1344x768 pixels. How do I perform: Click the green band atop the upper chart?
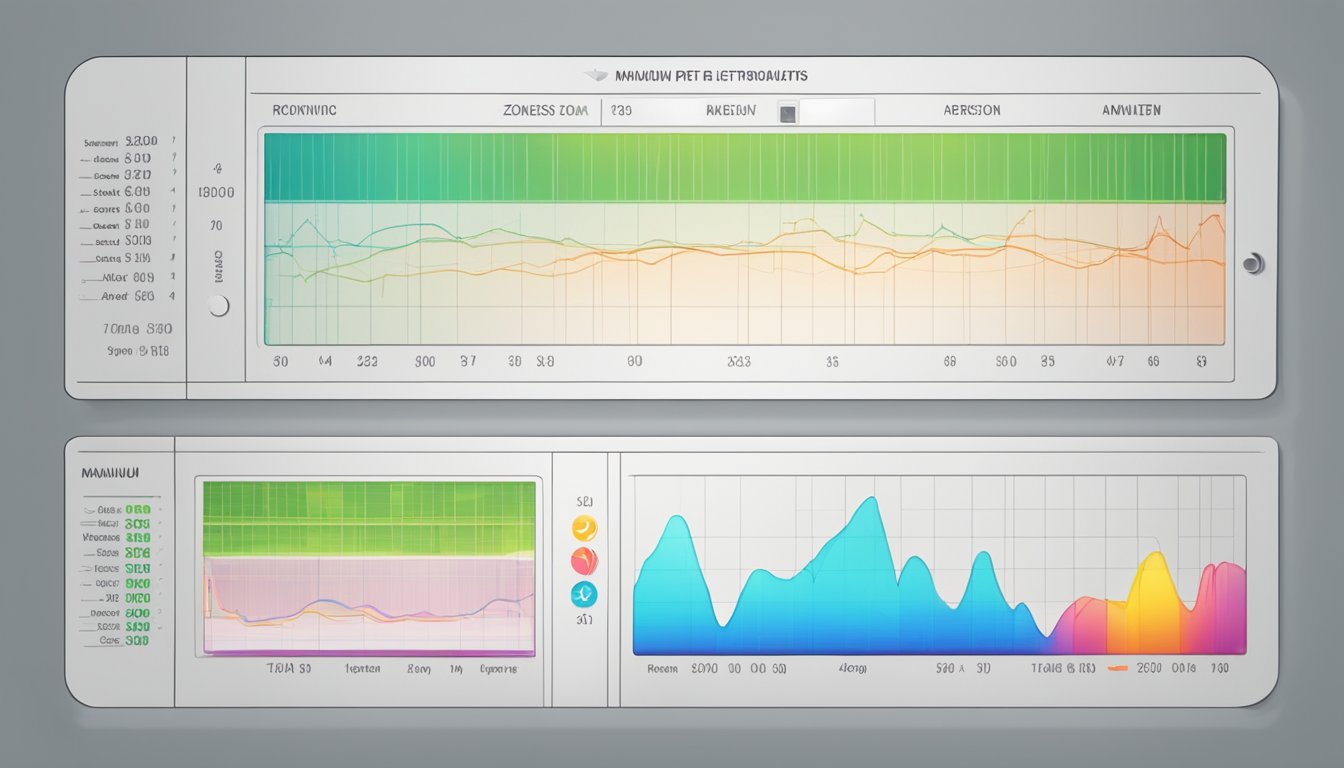click(744, 168)
